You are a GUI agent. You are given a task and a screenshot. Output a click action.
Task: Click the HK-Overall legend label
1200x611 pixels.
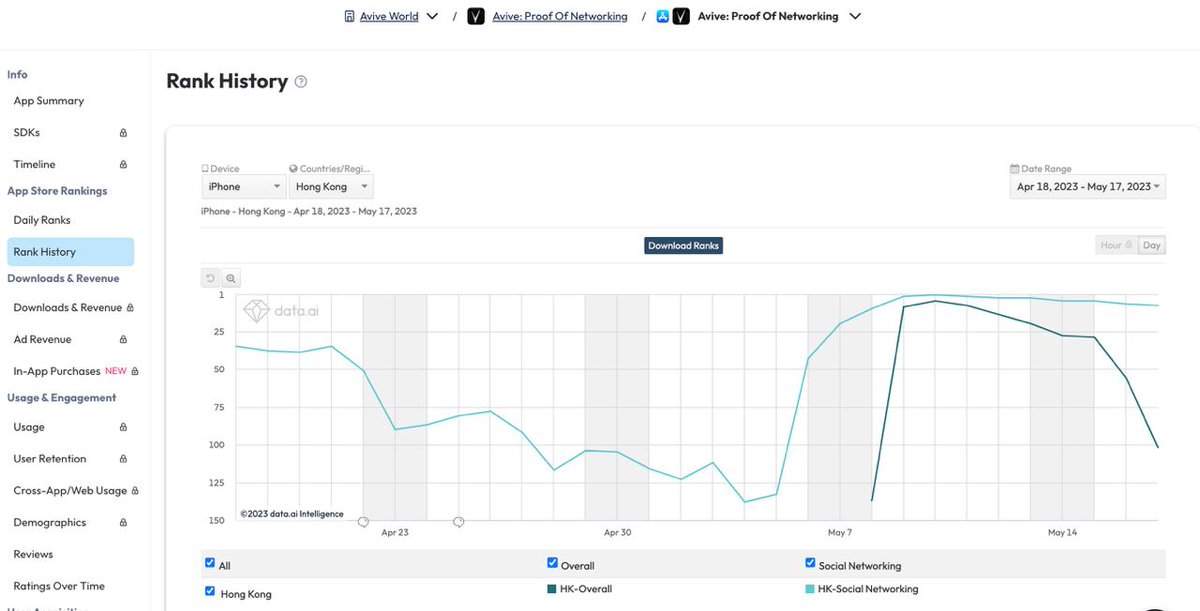(x=586, y=589)
